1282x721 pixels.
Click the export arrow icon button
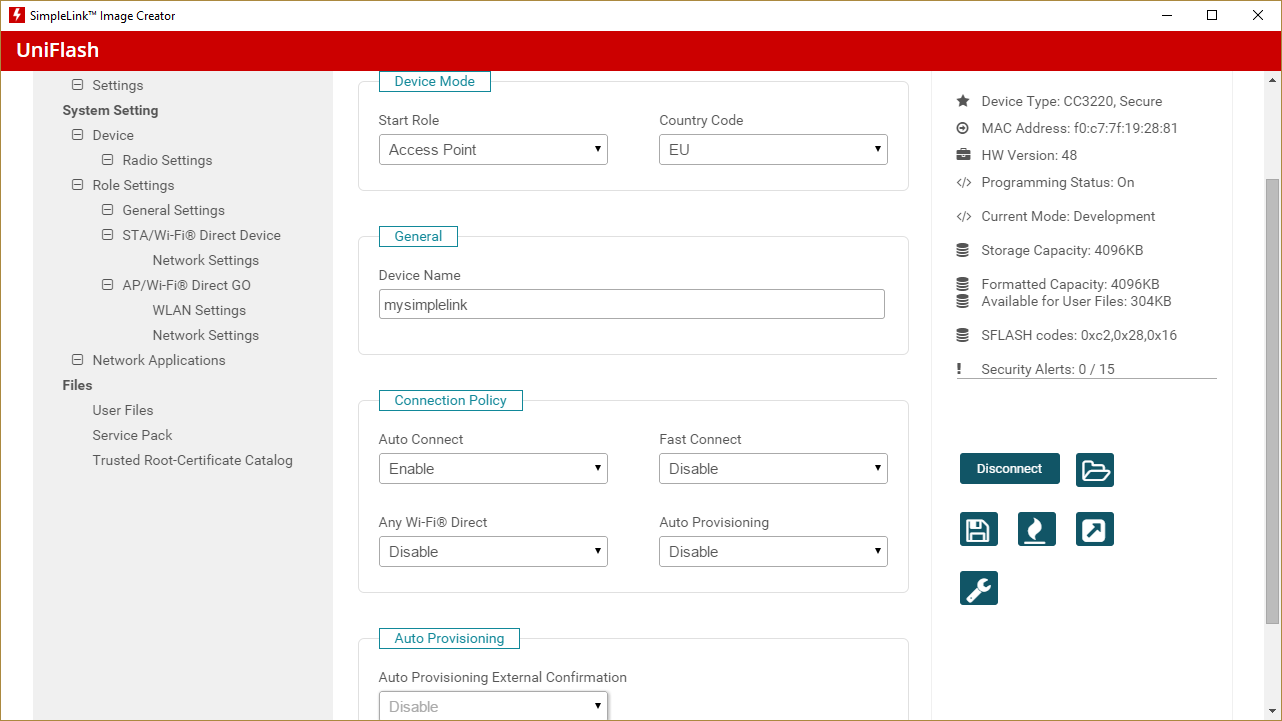point(1095,529)
